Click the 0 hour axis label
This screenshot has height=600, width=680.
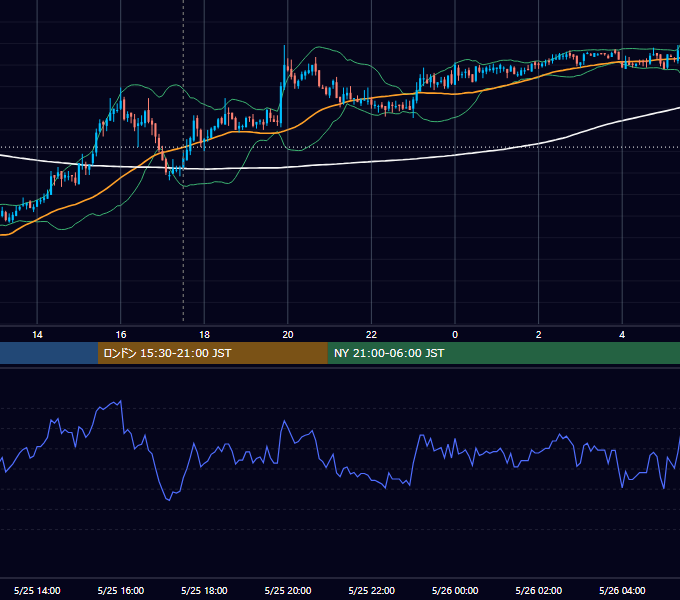click(455, 335)
